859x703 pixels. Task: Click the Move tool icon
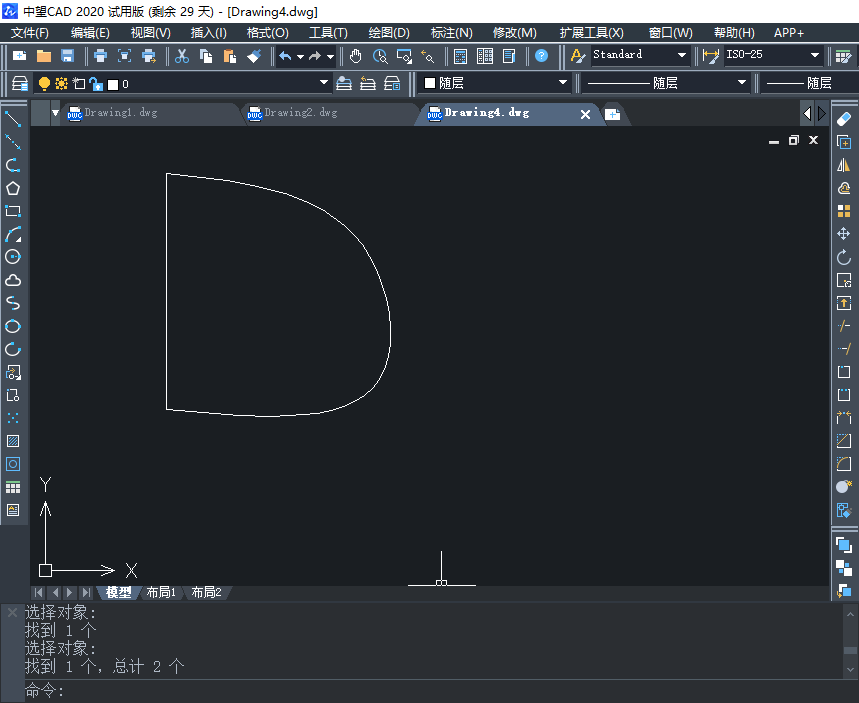click(844, 234)
